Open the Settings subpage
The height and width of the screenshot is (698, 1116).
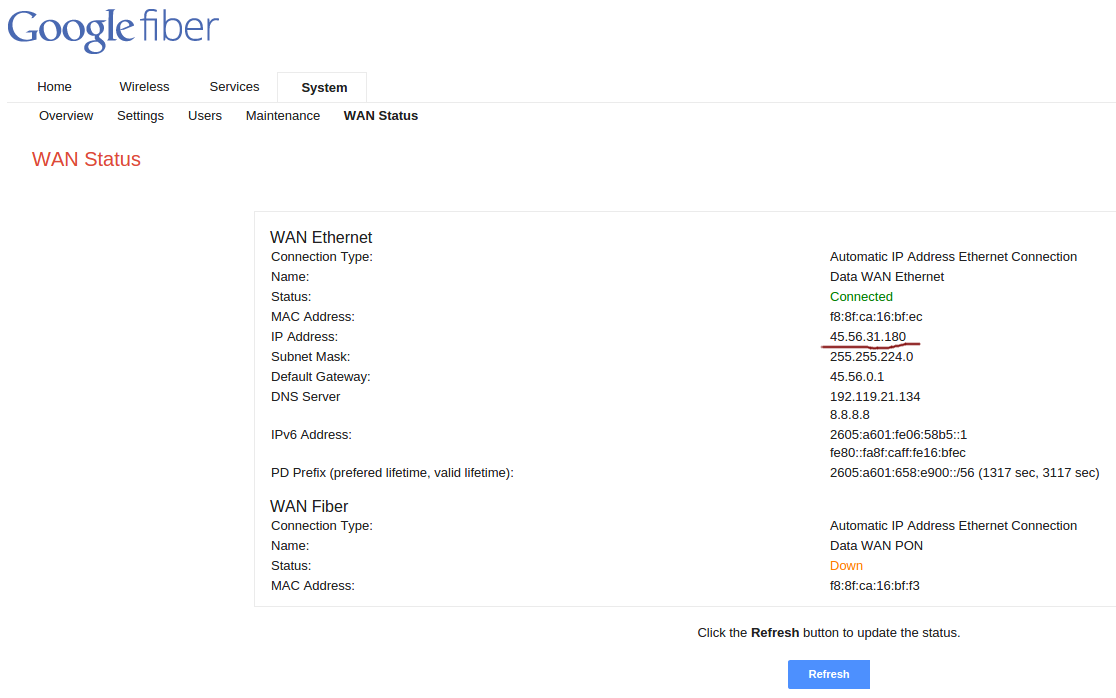click(x=140, y=116)
